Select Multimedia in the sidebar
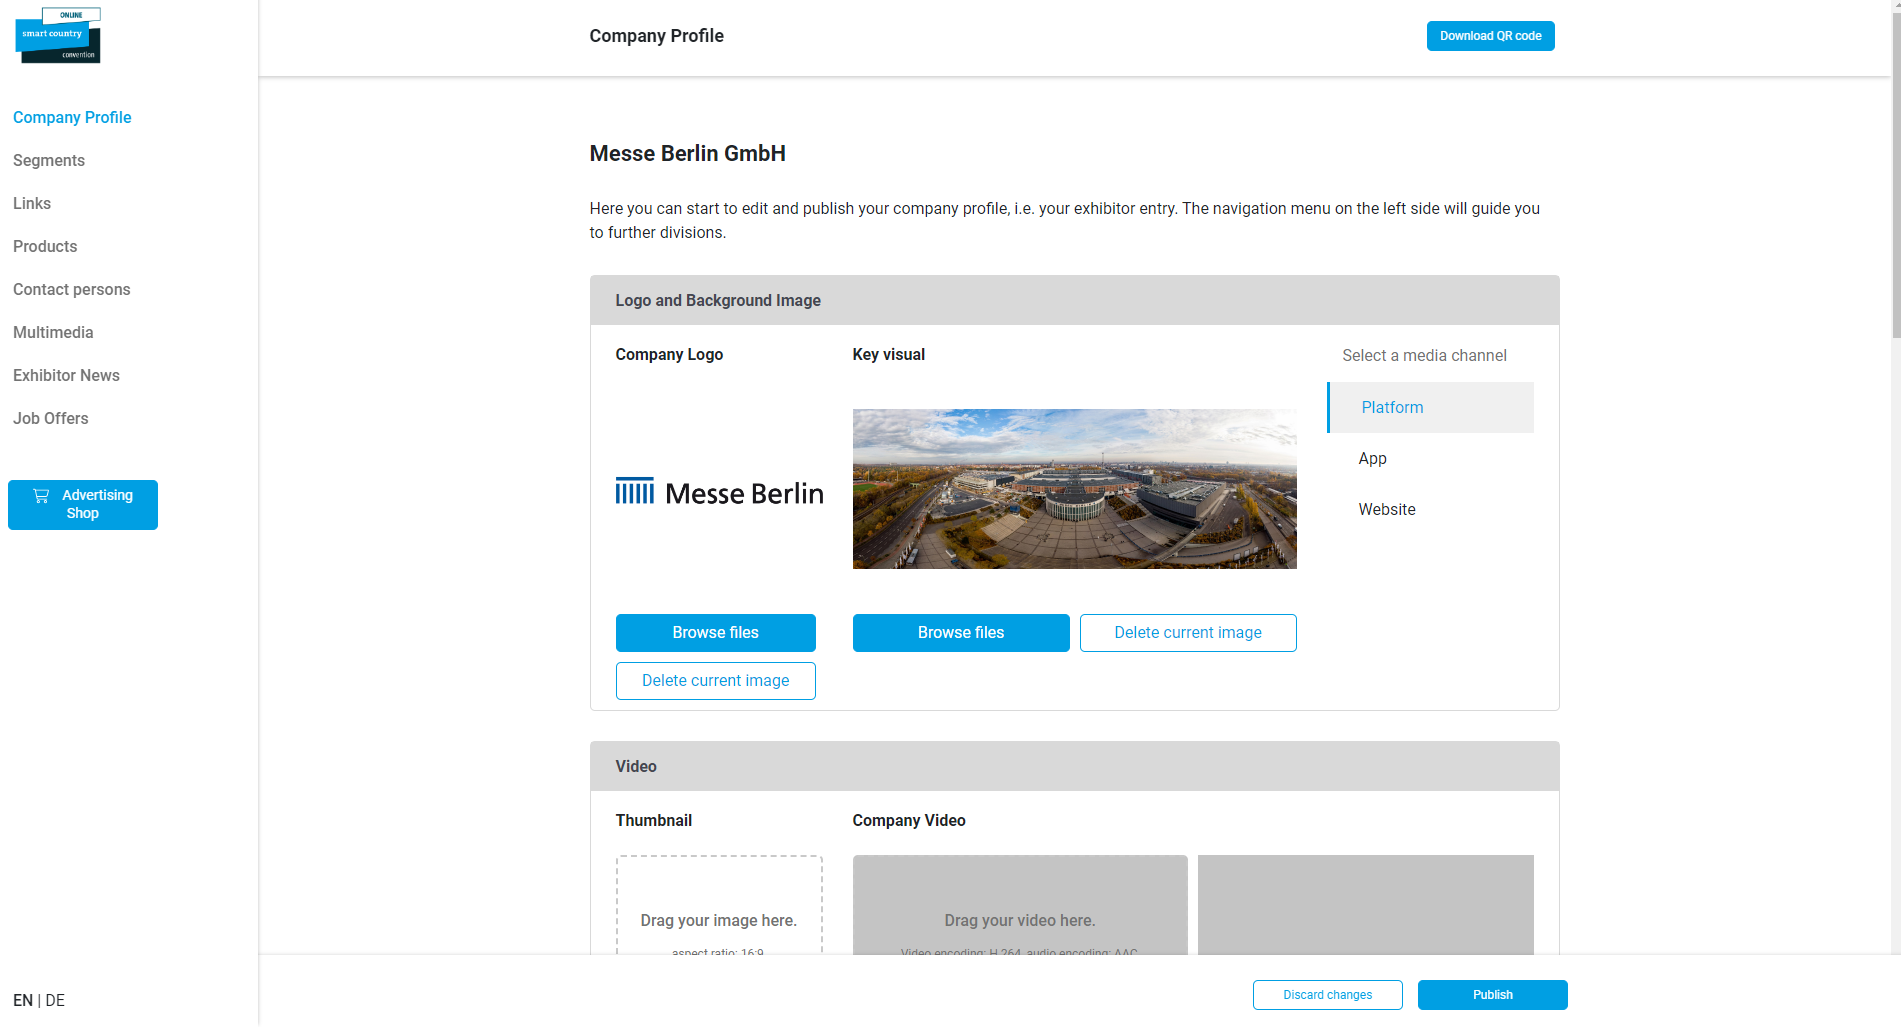 point(53,332)
